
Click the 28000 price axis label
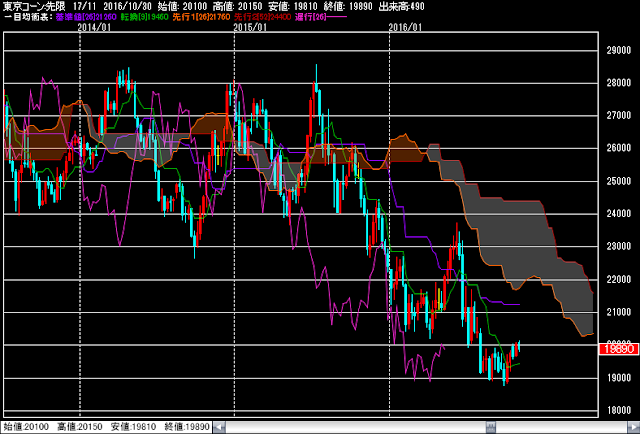(619, 82)
